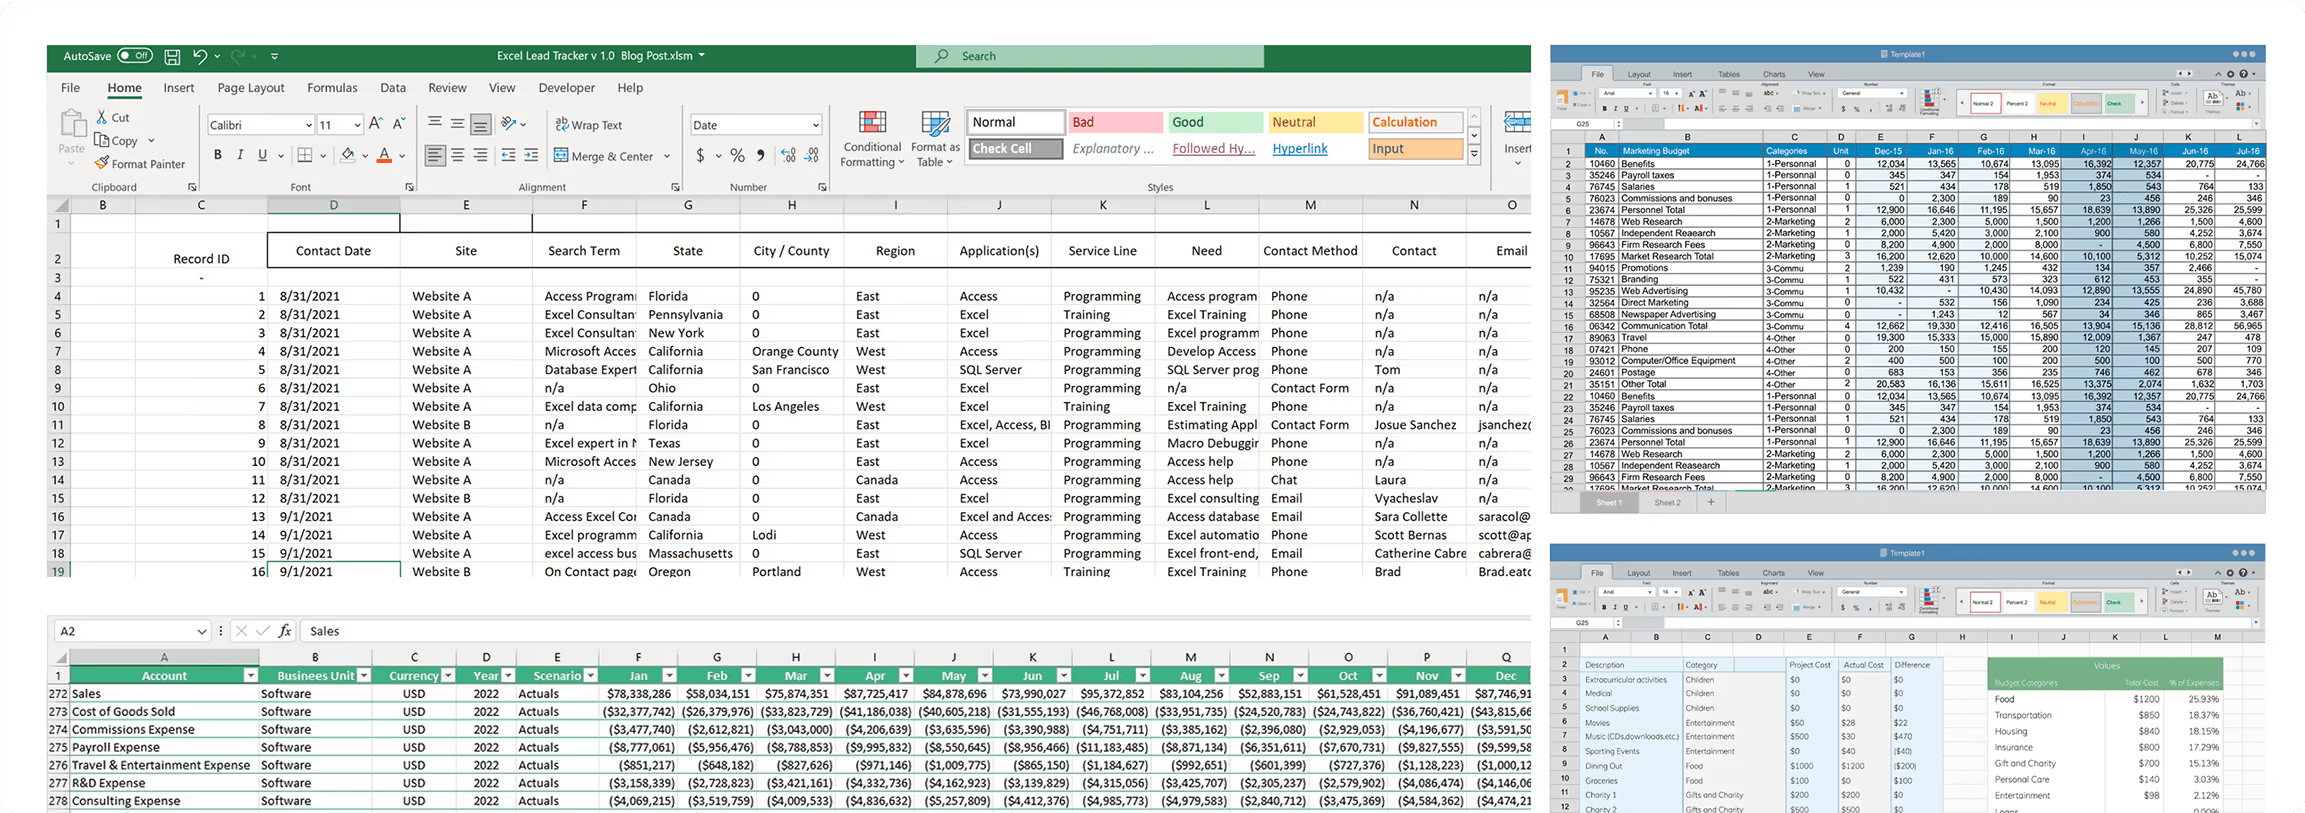Open the Calibri font name dropdown
This screenshot has width=2305, height=813.
coord(308,125)
